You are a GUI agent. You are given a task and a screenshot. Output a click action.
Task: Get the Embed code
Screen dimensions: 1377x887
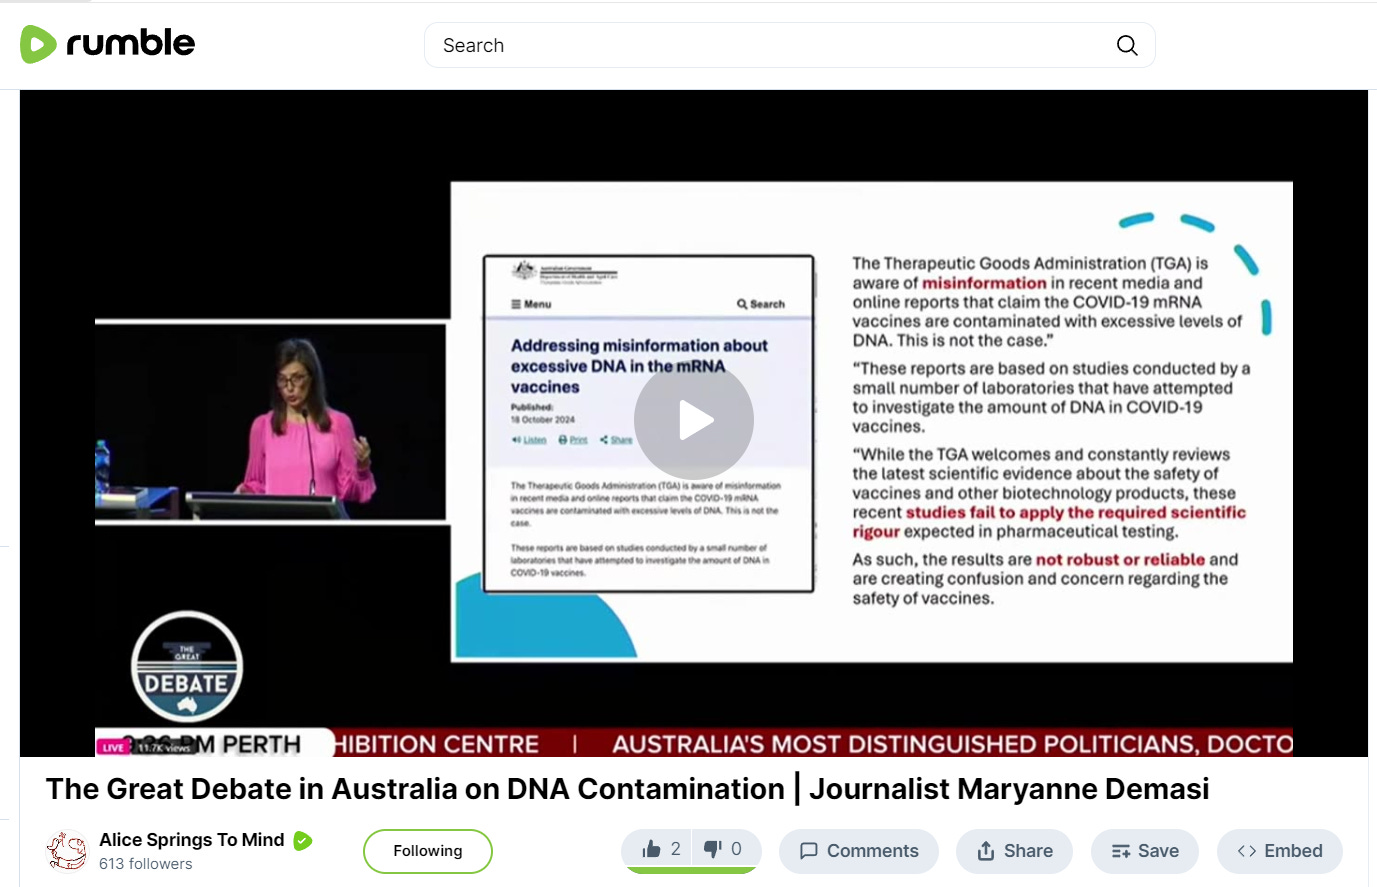1280,851
